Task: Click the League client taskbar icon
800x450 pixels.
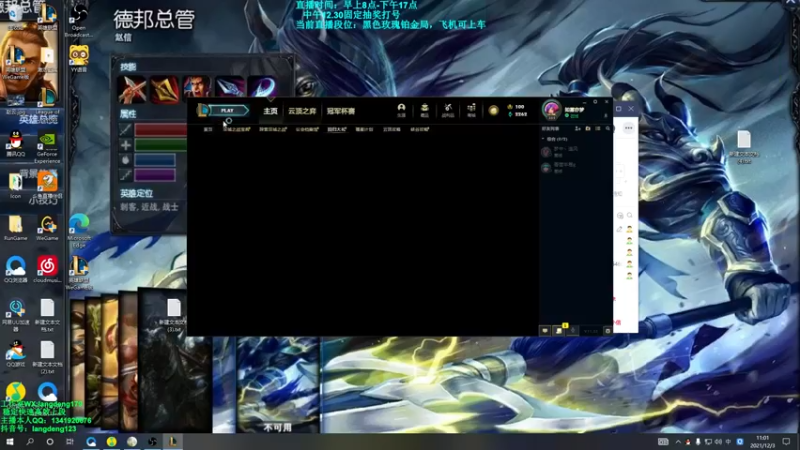Action: 173,441
